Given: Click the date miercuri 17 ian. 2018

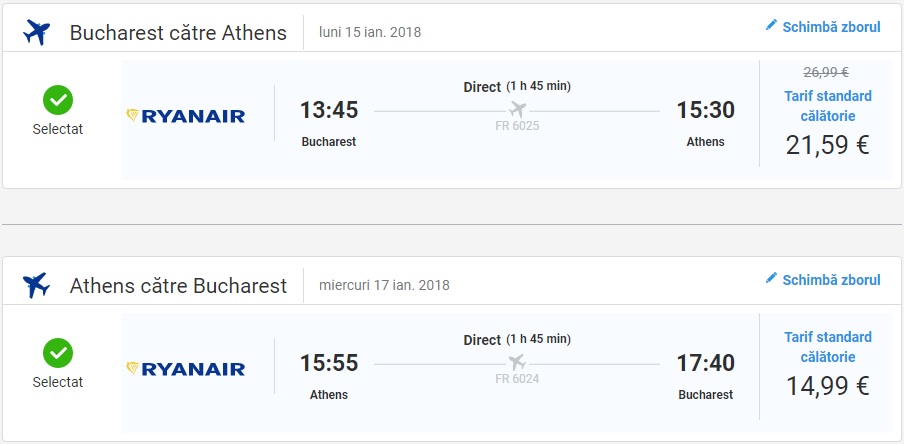Looking at the screenshot, I should (x=384, y=285).
